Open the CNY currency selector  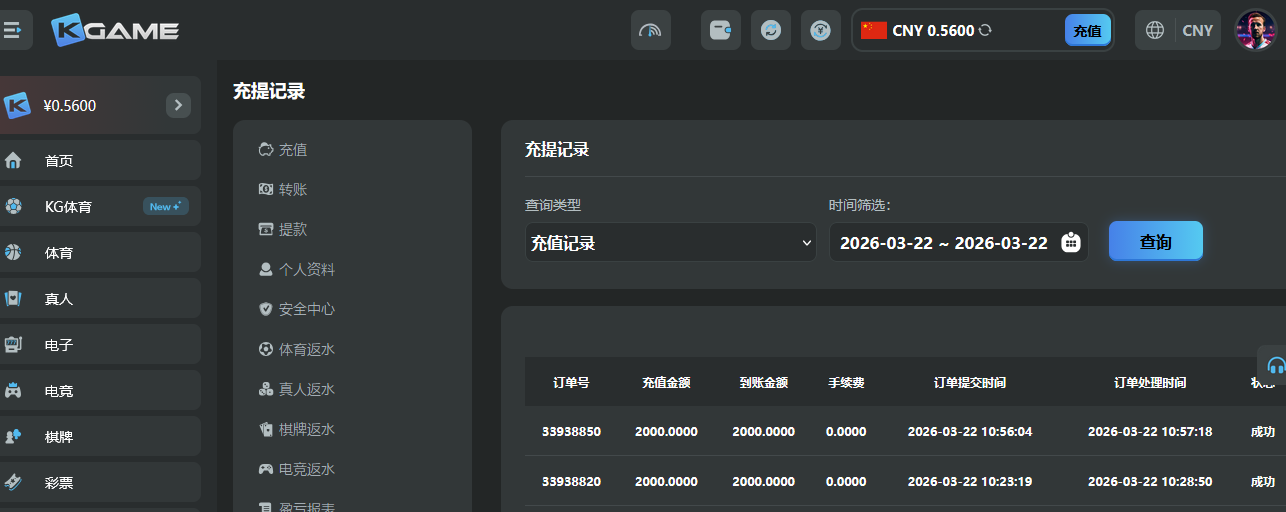[1197, 30]
